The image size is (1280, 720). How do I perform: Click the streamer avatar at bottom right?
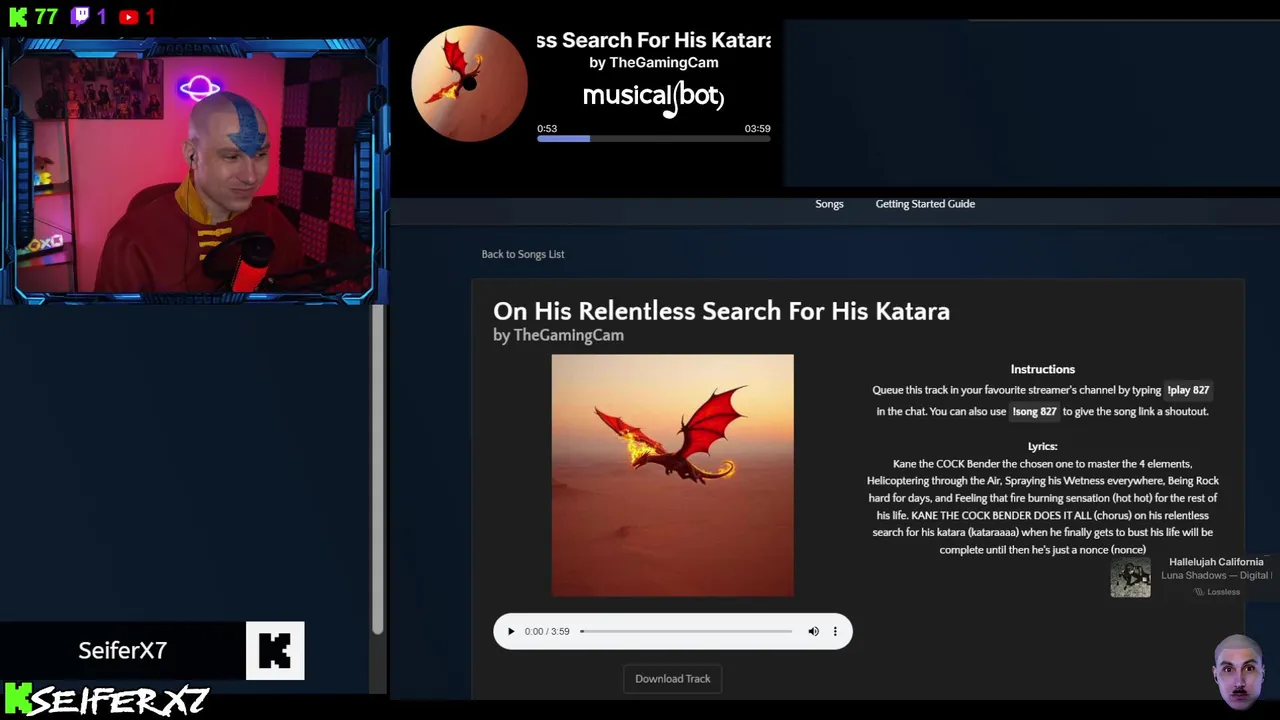[1240, 672]
